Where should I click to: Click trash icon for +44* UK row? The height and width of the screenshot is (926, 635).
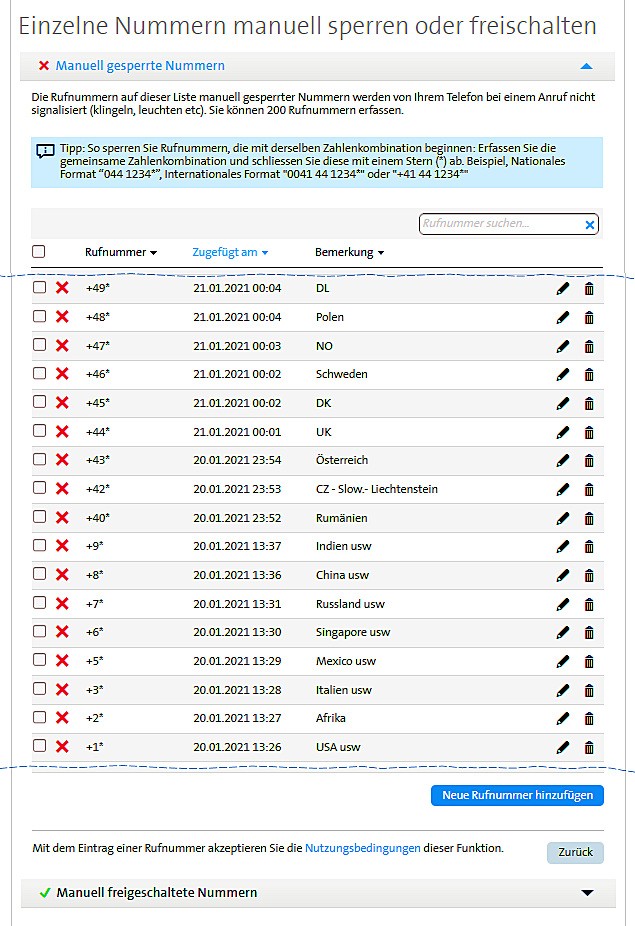tap(589, 432)
